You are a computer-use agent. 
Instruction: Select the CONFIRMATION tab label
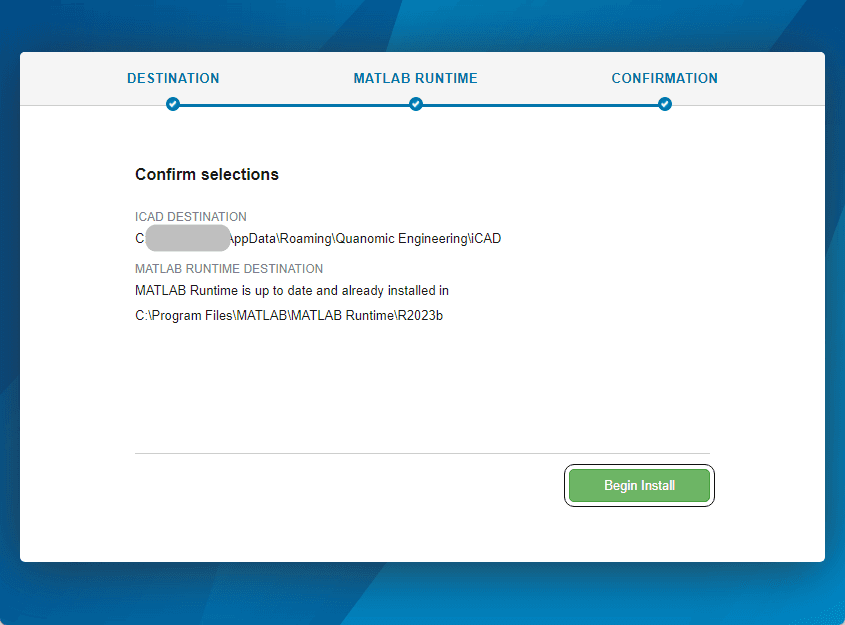tap(664, 78)
